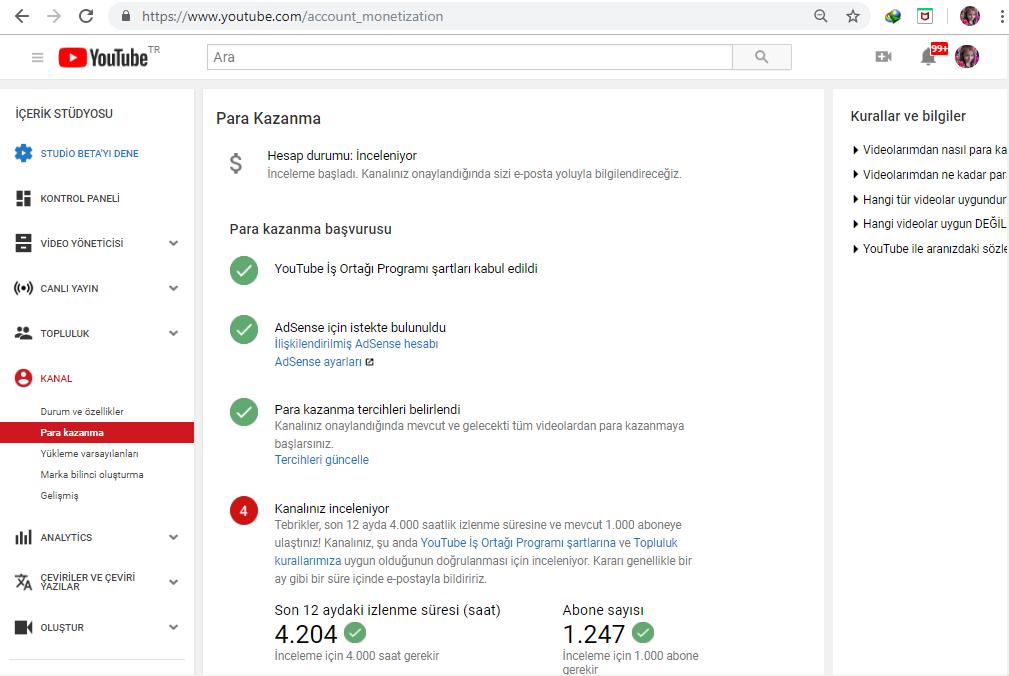The height and width of the screenshot is (676, 1009).
Task: Expand Topluluk chevron
Action: 173,333
